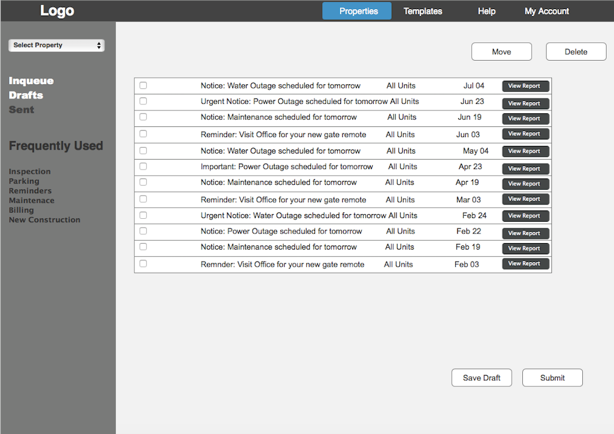Viewport: 614px width, 434px height.
Task: Open the Templates tab
Action: [x=423, y=11]
